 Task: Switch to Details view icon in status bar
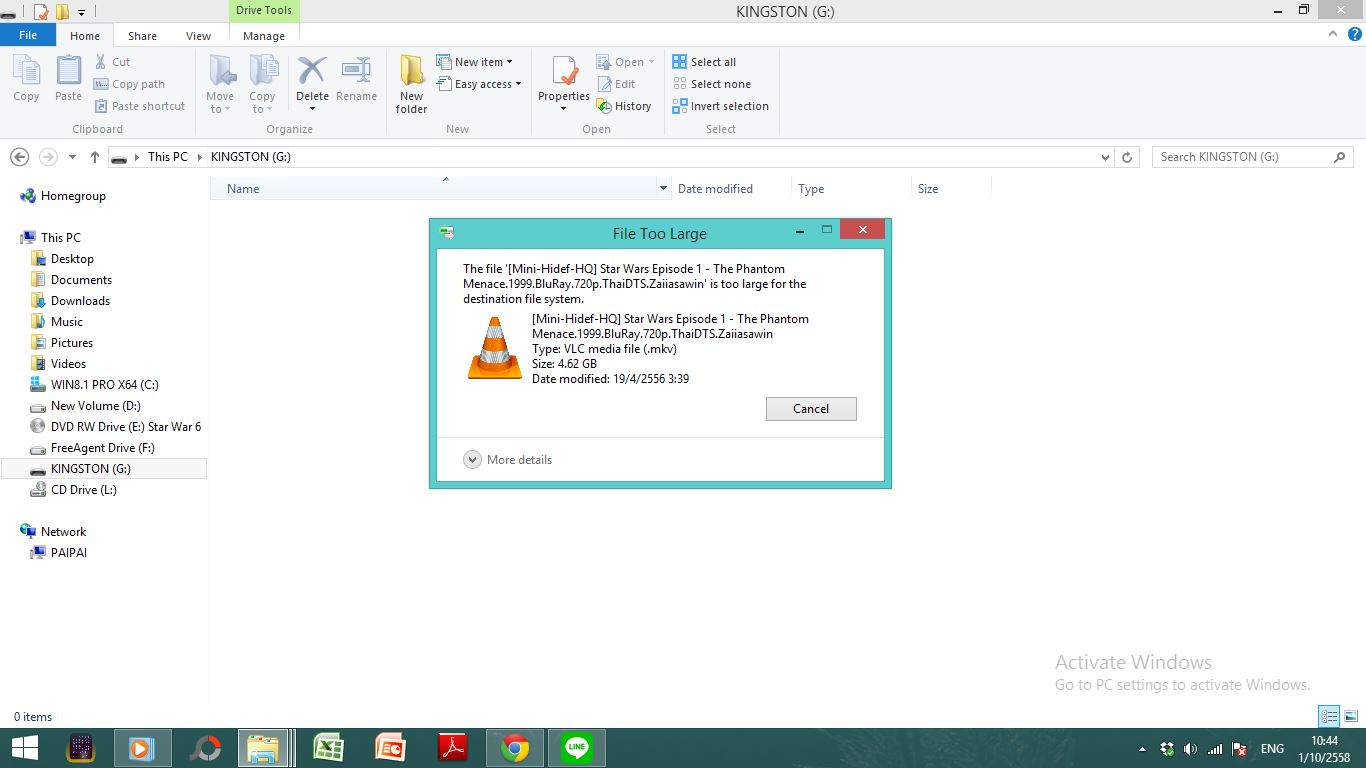coord(1329,716)
